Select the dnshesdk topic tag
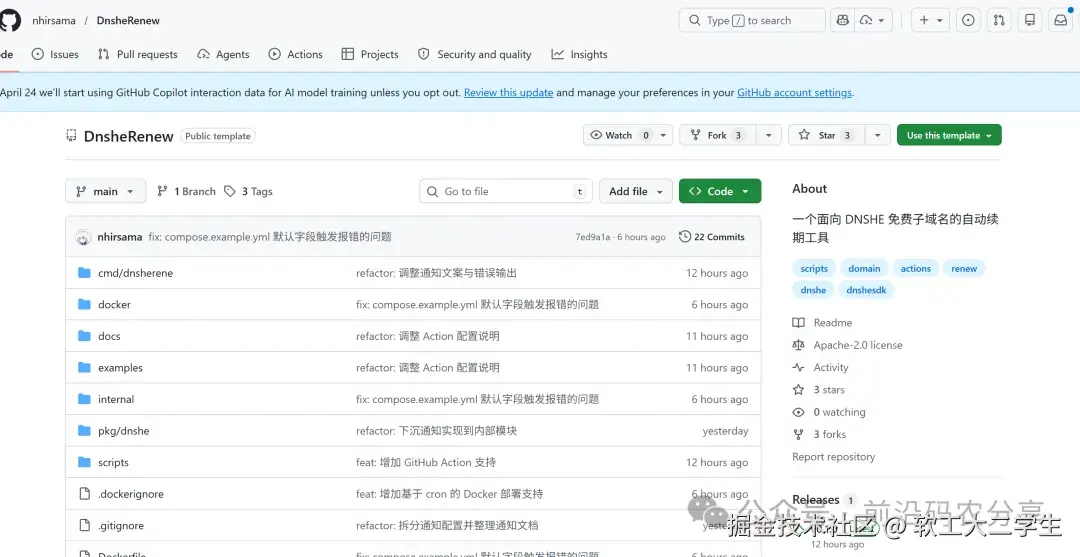The image size is (1080, 557). coord(866,290)
